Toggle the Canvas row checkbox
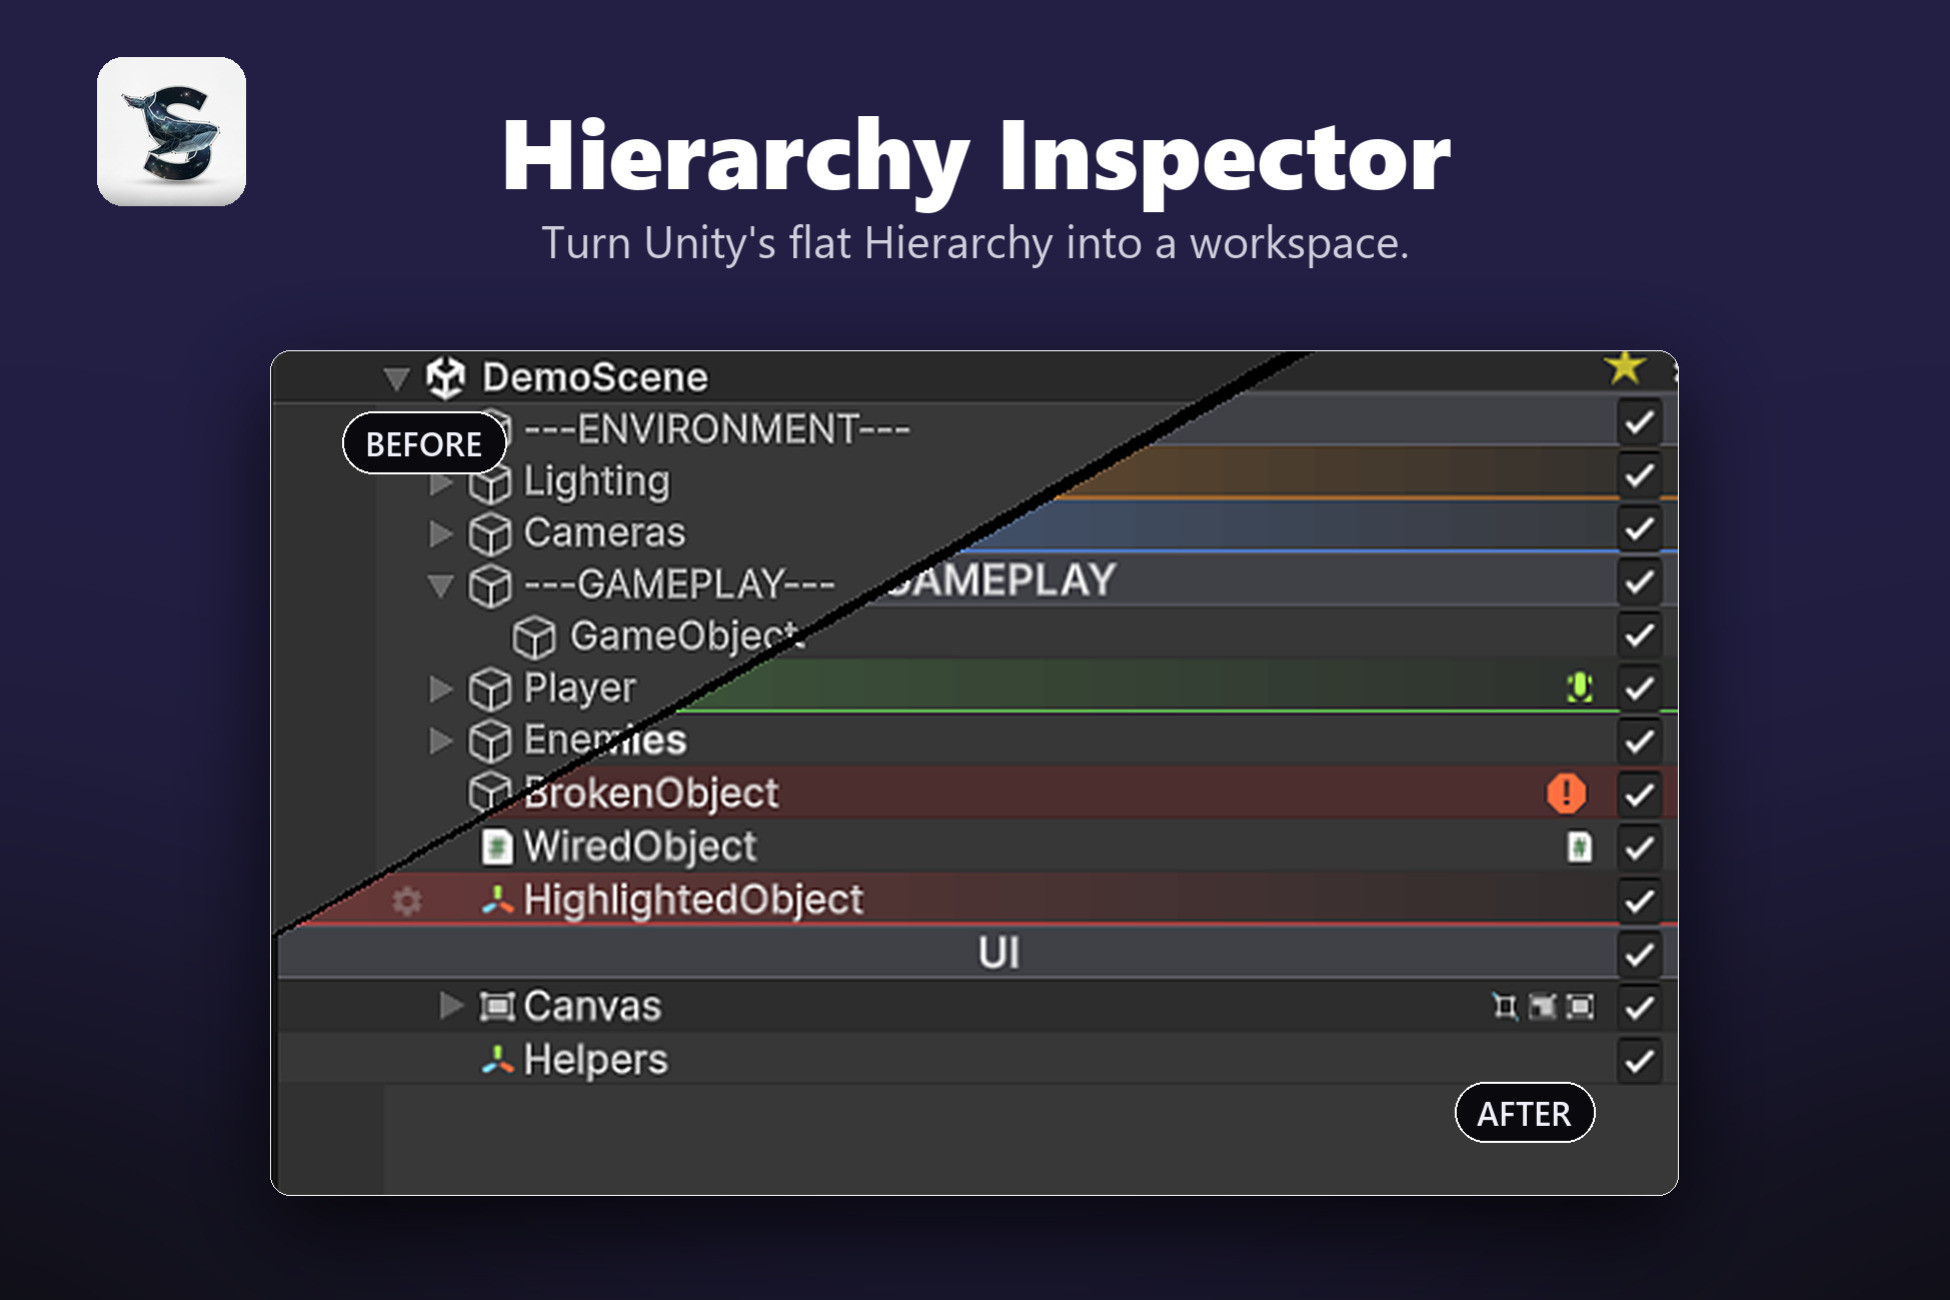The image size is (1950, 1300). click(x=1639, y=1007)
